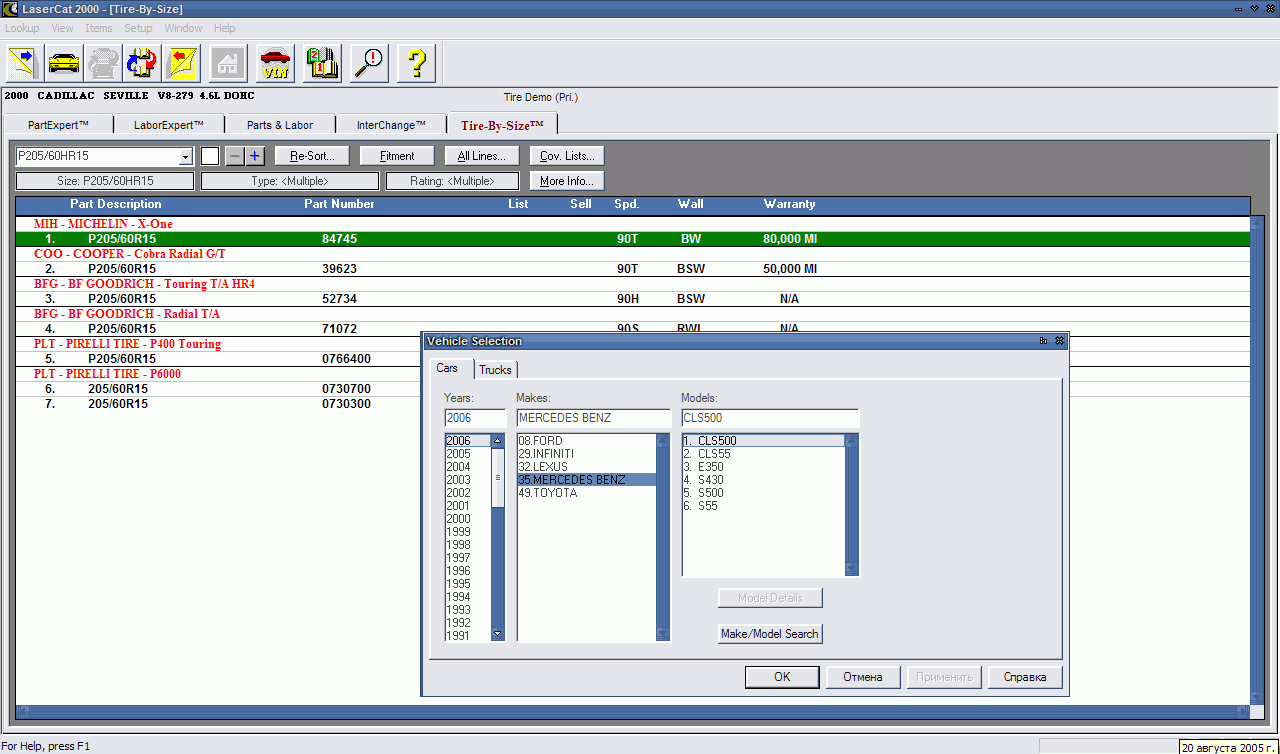Click the yellow note with red arrow icon

click(x=183, y=64)
